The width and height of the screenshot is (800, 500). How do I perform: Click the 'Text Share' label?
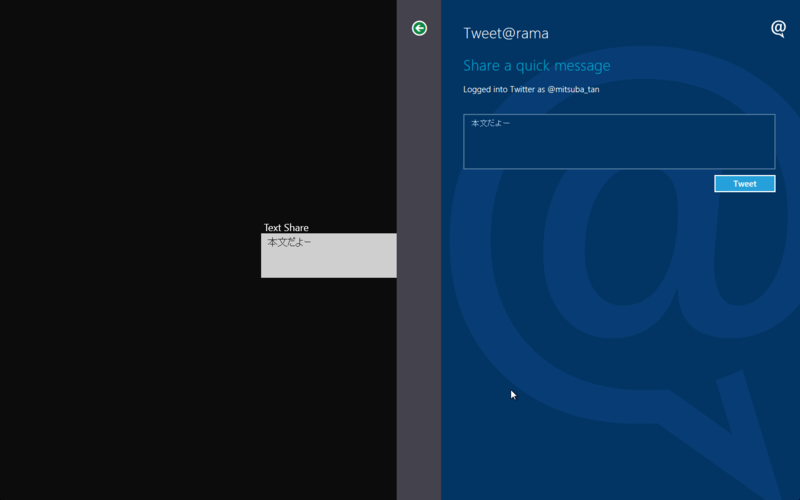(286, 228)
